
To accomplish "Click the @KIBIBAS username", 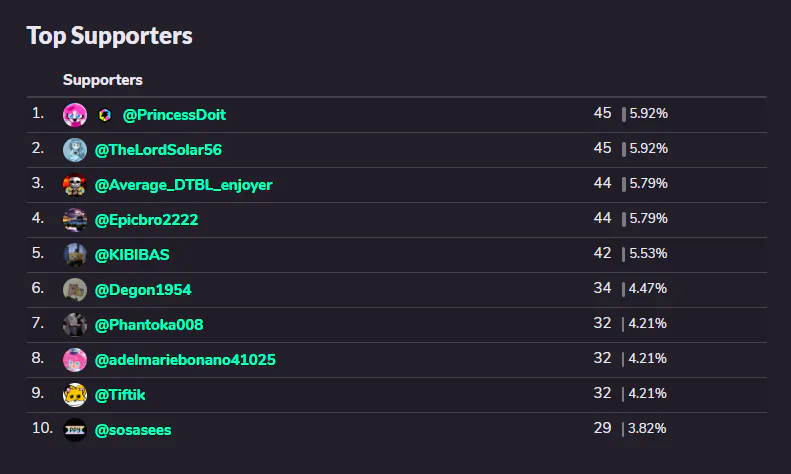I will coord(132,255).
